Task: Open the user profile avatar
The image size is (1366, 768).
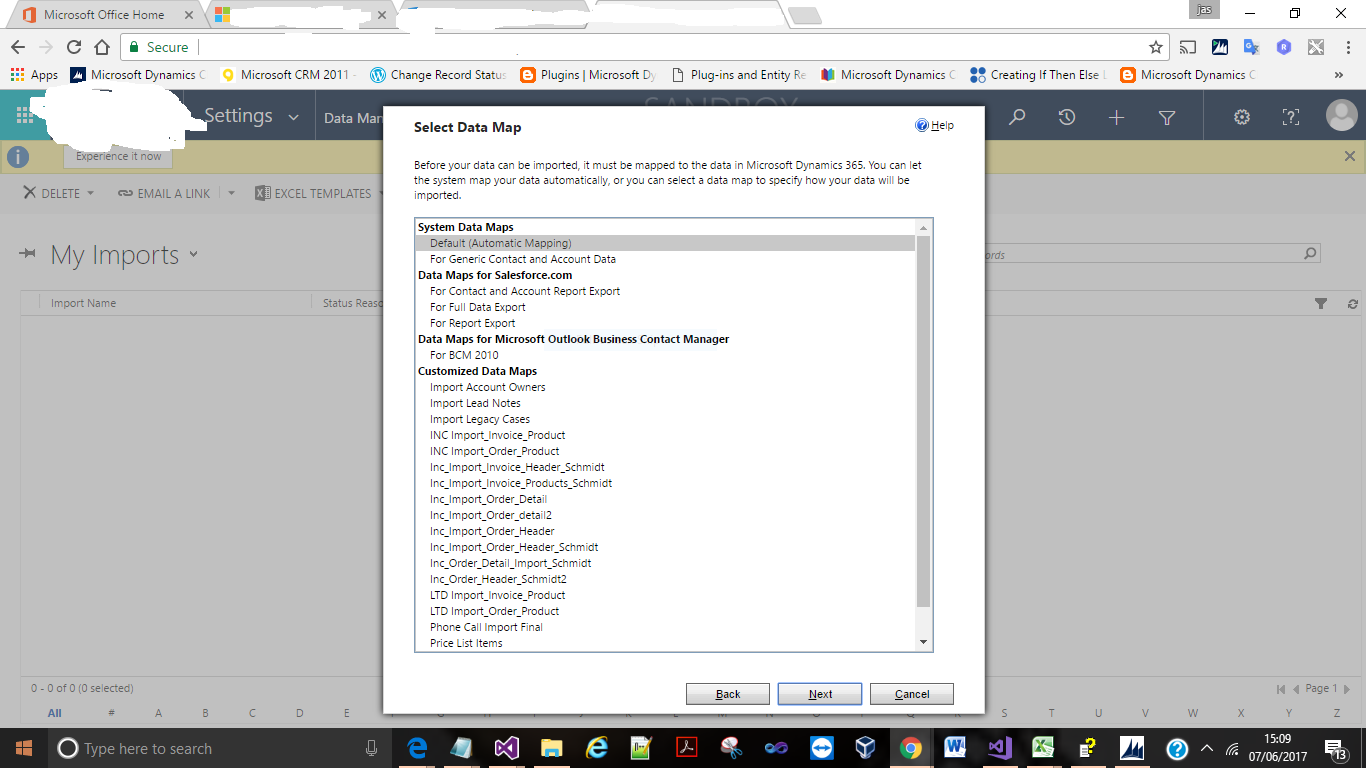Action: [x=1341, y=116]
